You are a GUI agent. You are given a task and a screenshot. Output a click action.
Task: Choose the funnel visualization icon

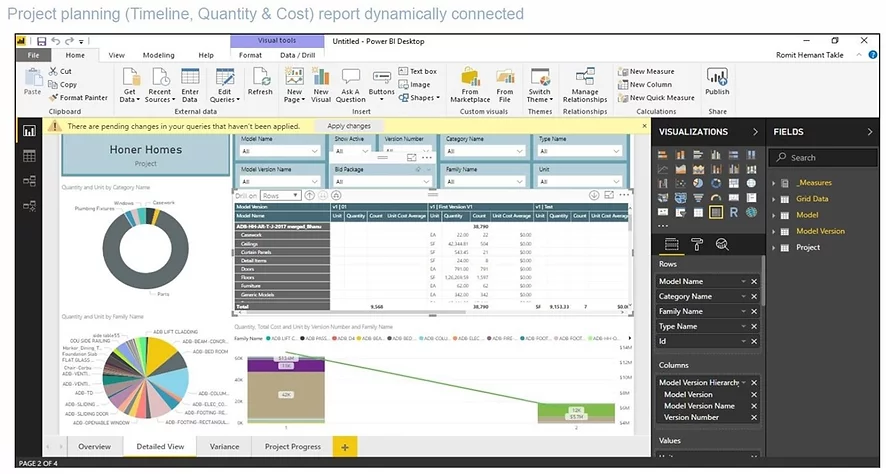tap(698, 198)
